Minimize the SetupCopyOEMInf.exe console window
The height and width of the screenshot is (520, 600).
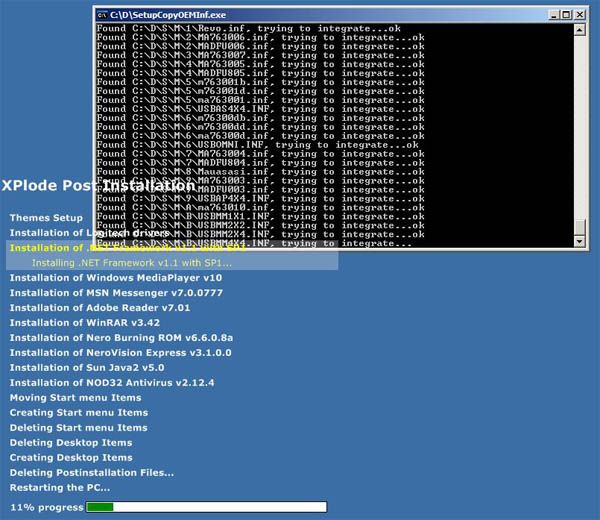tap(553, 15)
